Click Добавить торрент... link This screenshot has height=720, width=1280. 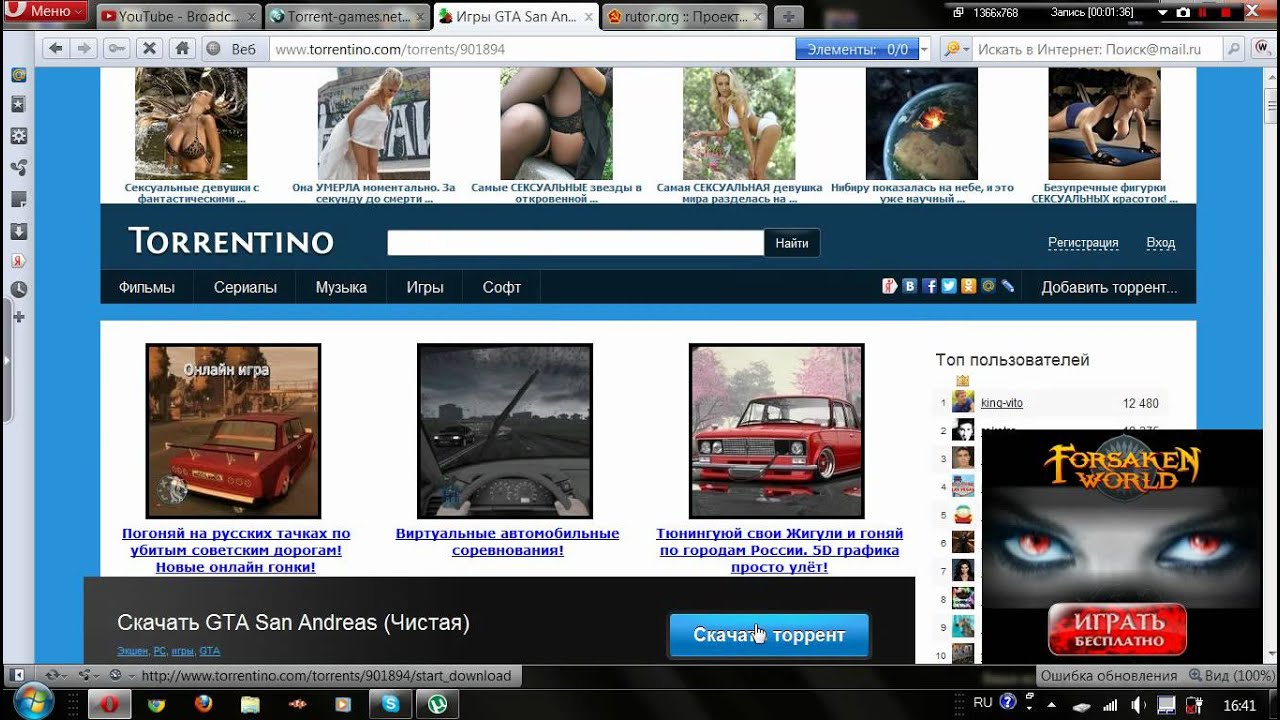[x=1109, y=287]
